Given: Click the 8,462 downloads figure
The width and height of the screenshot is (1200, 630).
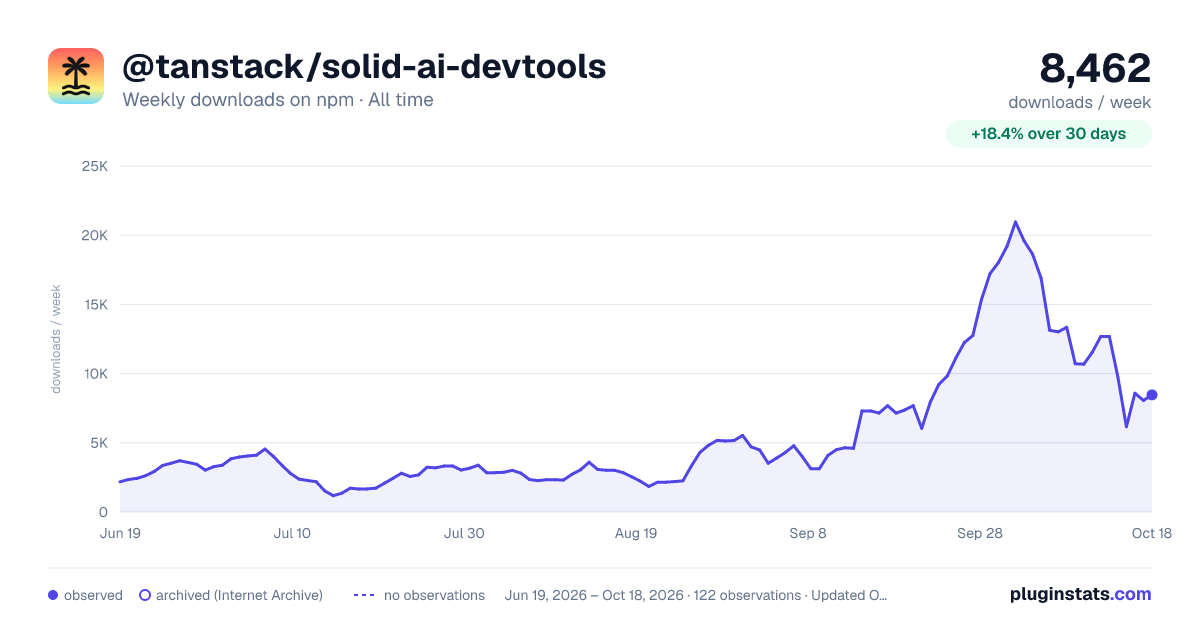Looking at the screenshot, I should coord(1096,68).
